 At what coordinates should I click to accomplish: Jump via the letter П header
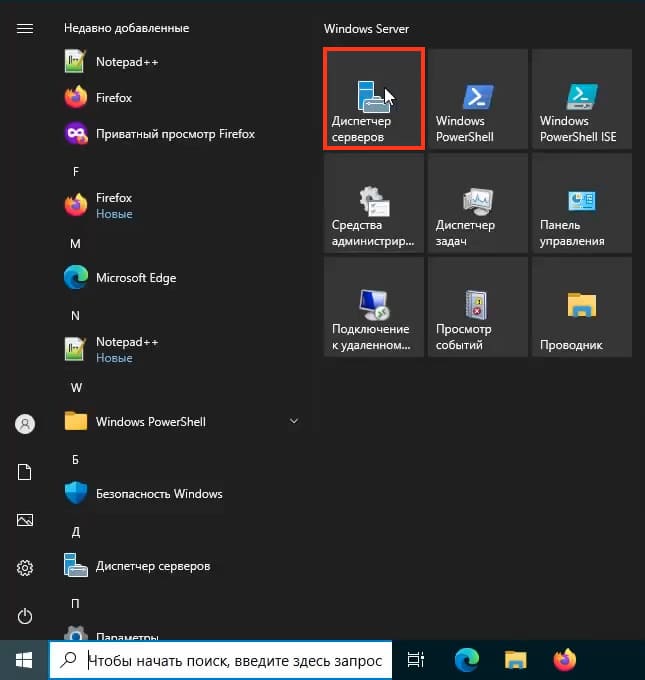coord(75,604)
